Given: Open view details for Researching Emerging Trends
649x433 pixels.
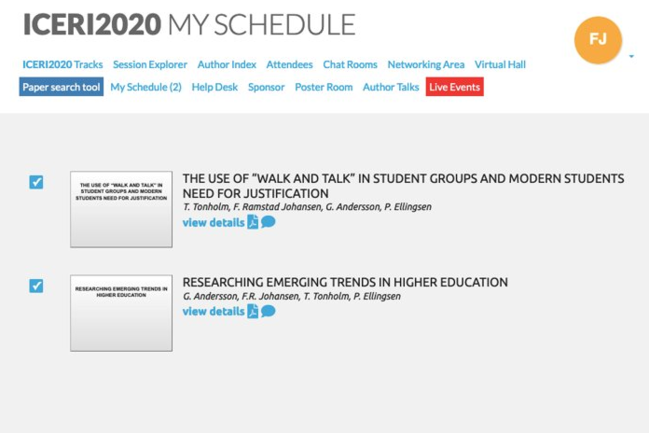Looking at the screenshot, I should pos(214,311).
